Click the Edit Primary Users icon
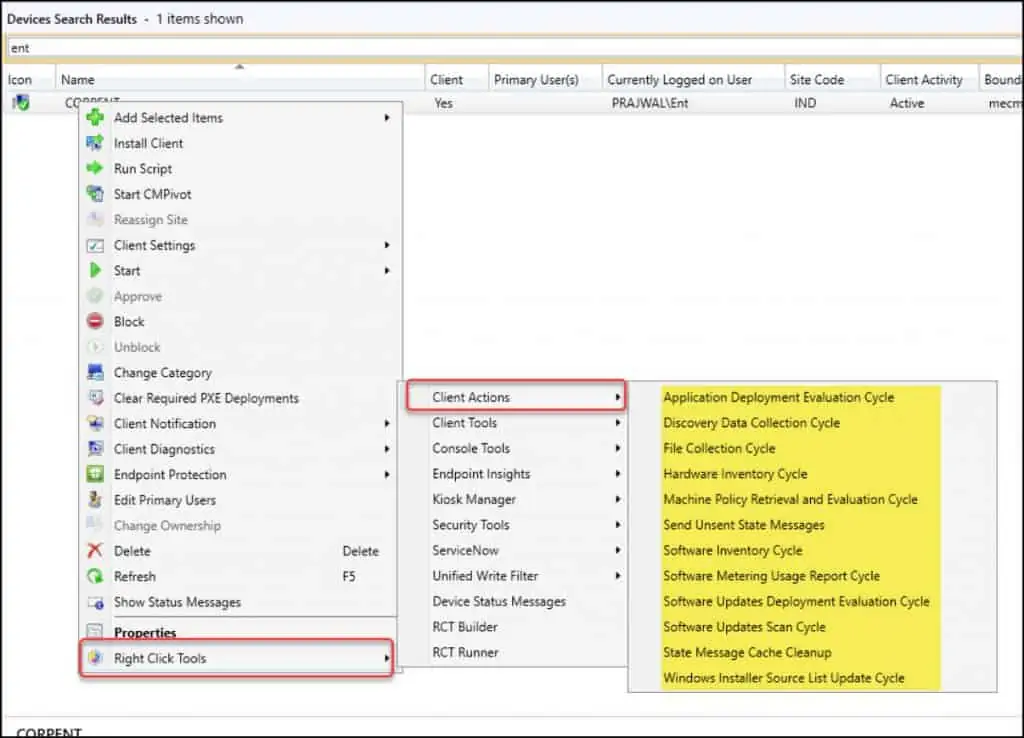Screen dimensions: 1024x738 click(x=95, y=500)
